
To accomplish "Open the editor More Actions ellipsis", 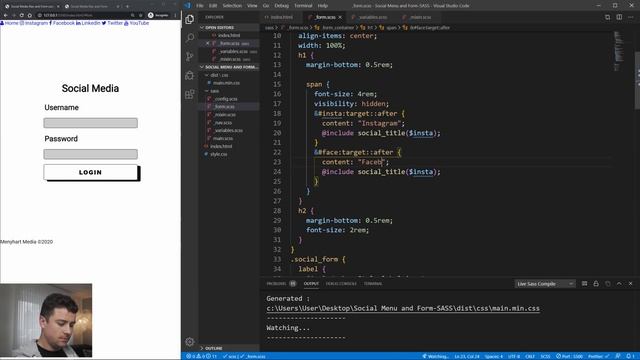I will [631, 17].
